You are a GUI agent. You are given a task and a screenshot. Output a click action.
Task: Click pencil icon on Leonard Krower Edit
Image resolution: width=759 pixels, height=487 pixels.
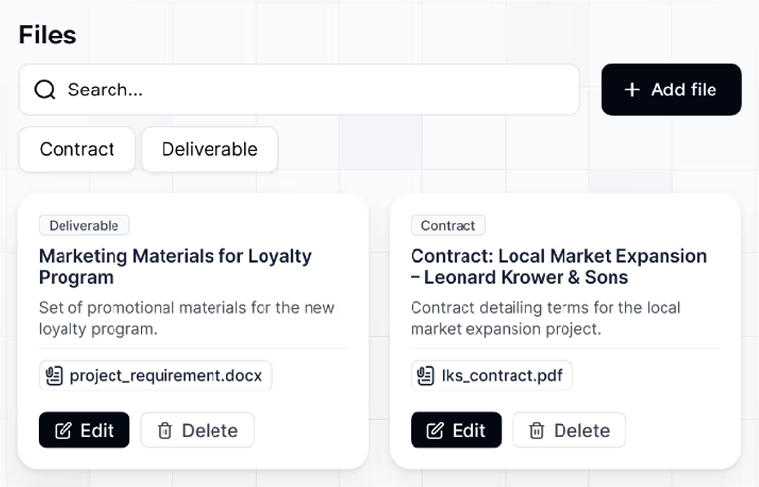tap(435, 430)
